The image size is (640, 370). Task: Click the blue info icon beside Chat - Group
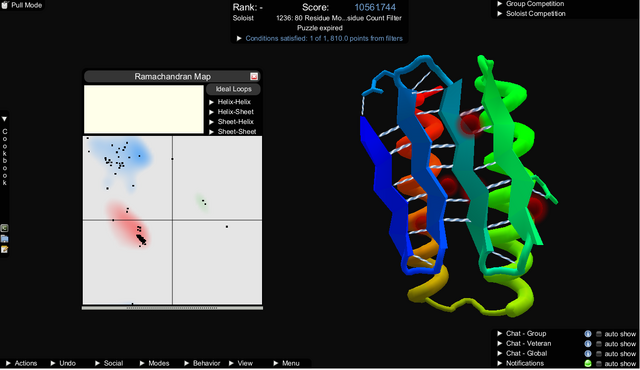click(588, 334)
